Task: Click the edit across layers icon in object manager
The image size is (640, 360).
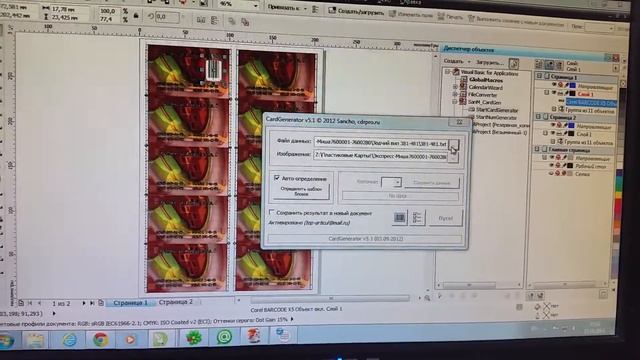Action: pyautogui.click(x=549, y=64)
